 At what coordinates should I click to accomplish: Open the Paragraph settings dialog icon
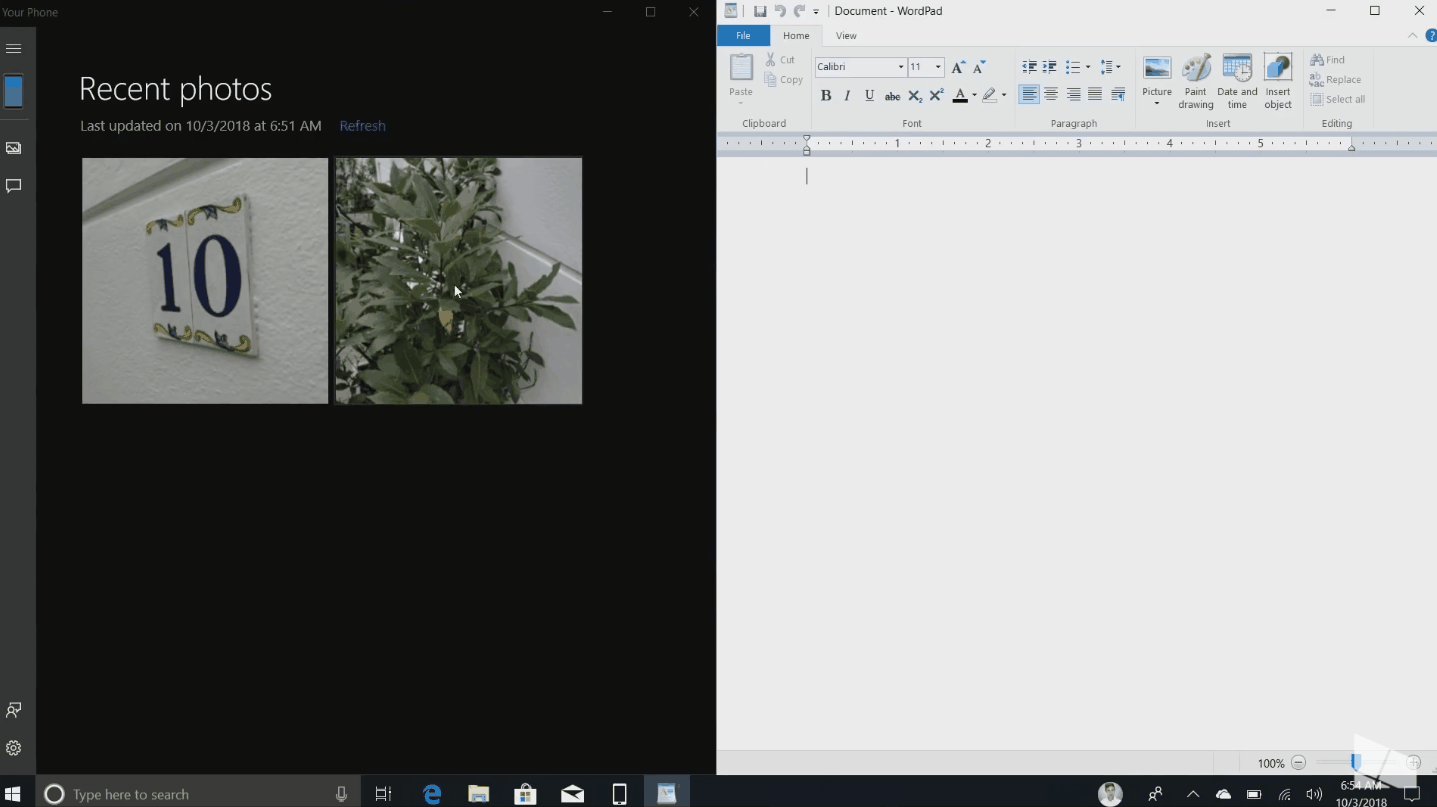(x=1118, y=95)
